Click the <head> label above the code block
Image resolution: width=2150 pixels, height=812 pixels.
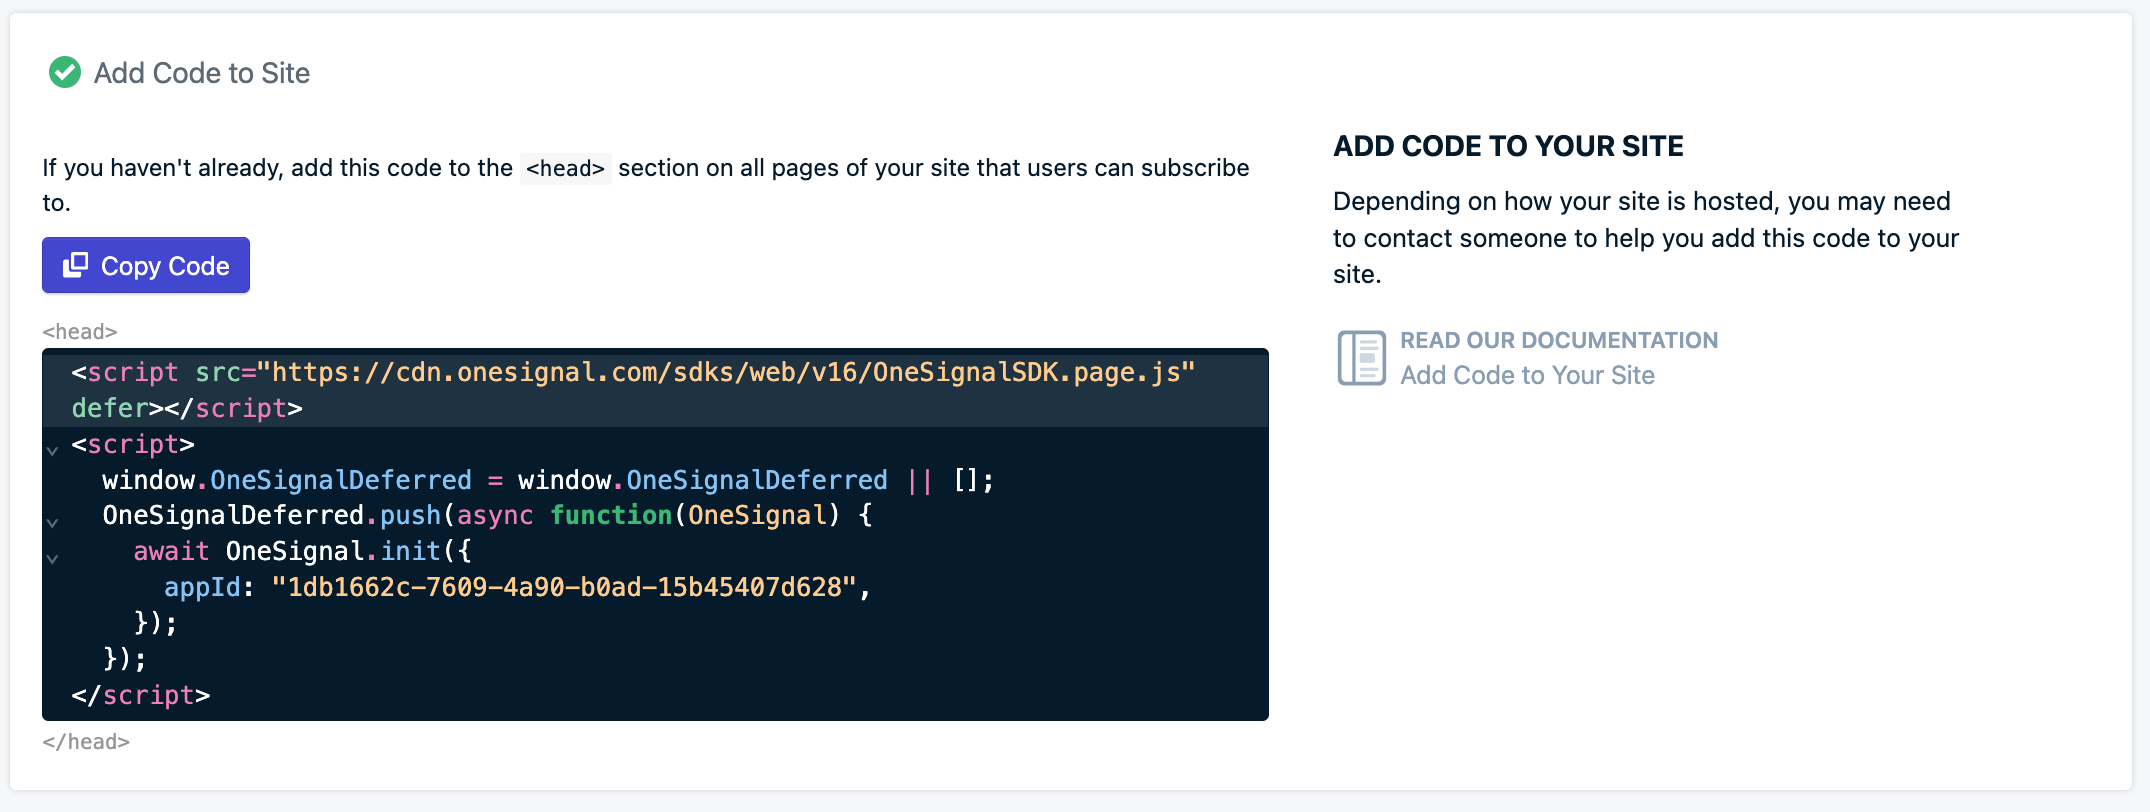tap(80, 331)
